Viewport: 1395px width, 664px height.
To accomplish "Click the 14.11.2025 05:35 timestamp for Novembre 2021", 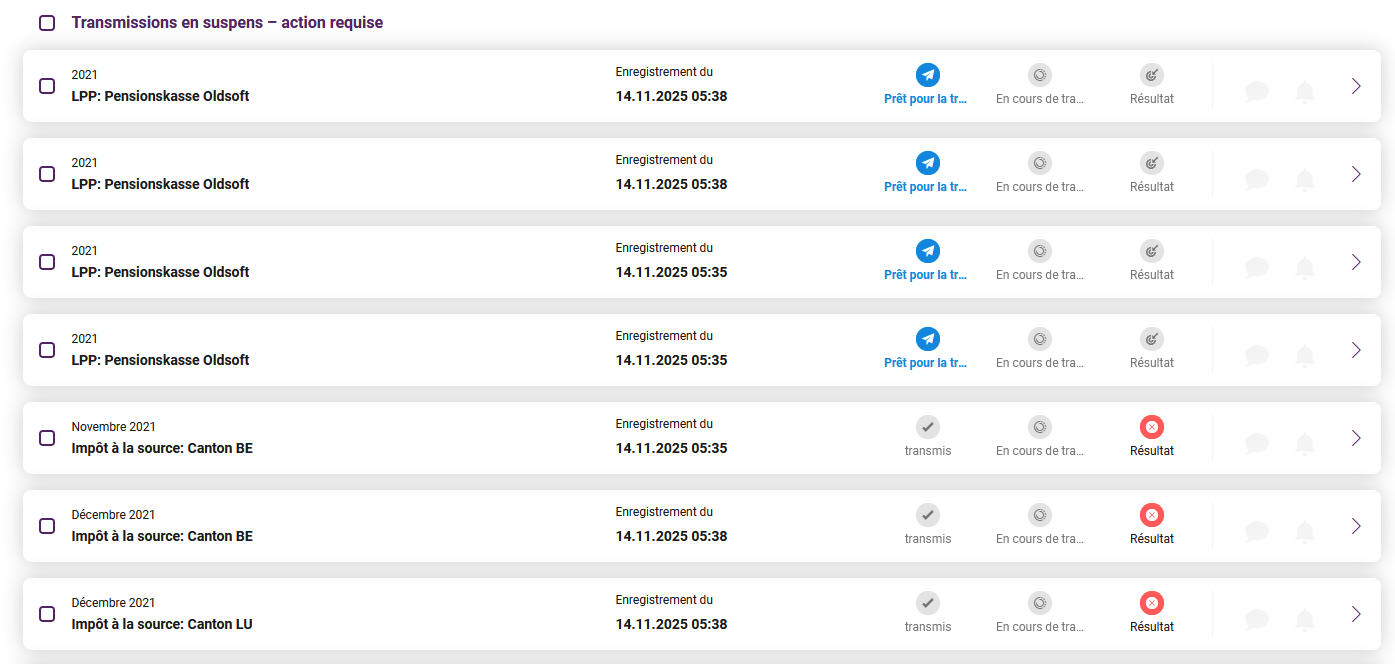I will (x=671, y=448).
